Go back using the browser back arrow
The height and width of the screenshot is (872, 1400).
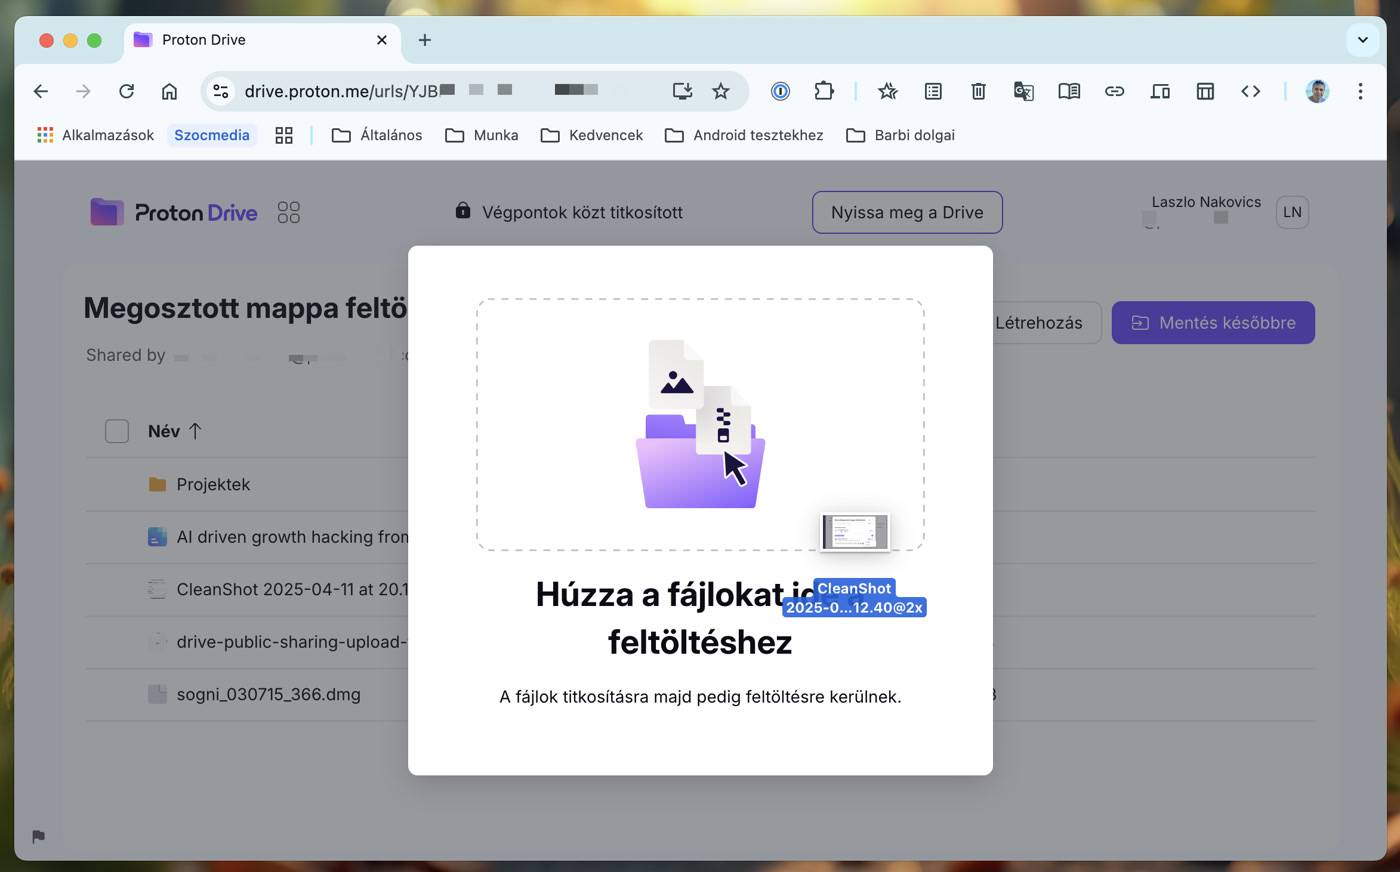coord(41,91)
